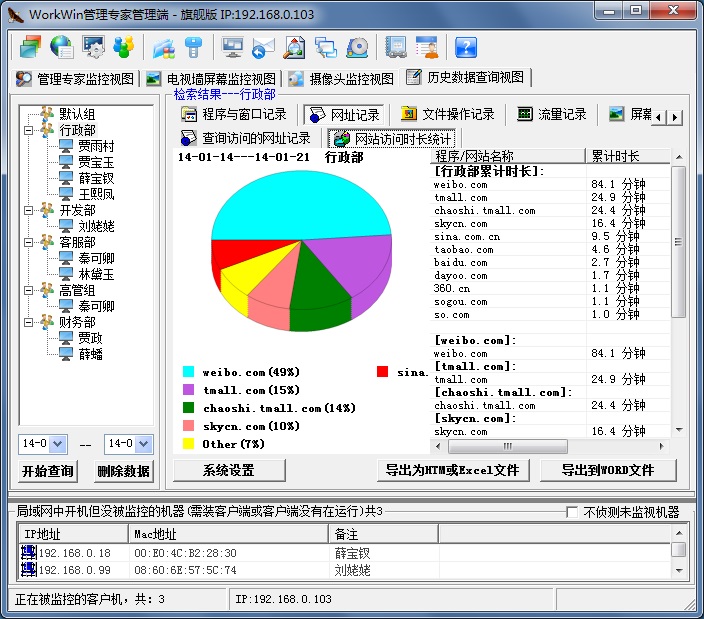Click the icon on 流量记录 tab
Image resolution: width=704 pixels, height=619 pixels.
(525, 114)
